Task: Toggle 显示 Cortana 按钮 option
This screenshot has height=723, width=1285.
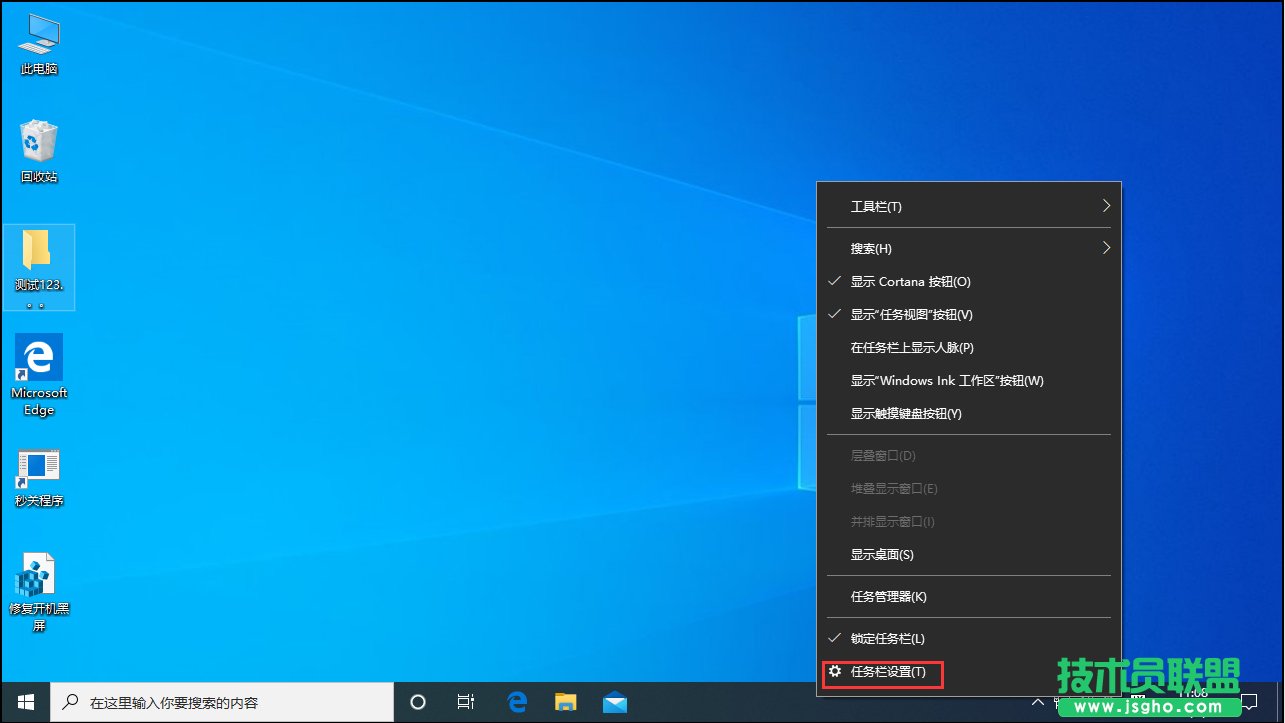Action: tap(909, 281)
